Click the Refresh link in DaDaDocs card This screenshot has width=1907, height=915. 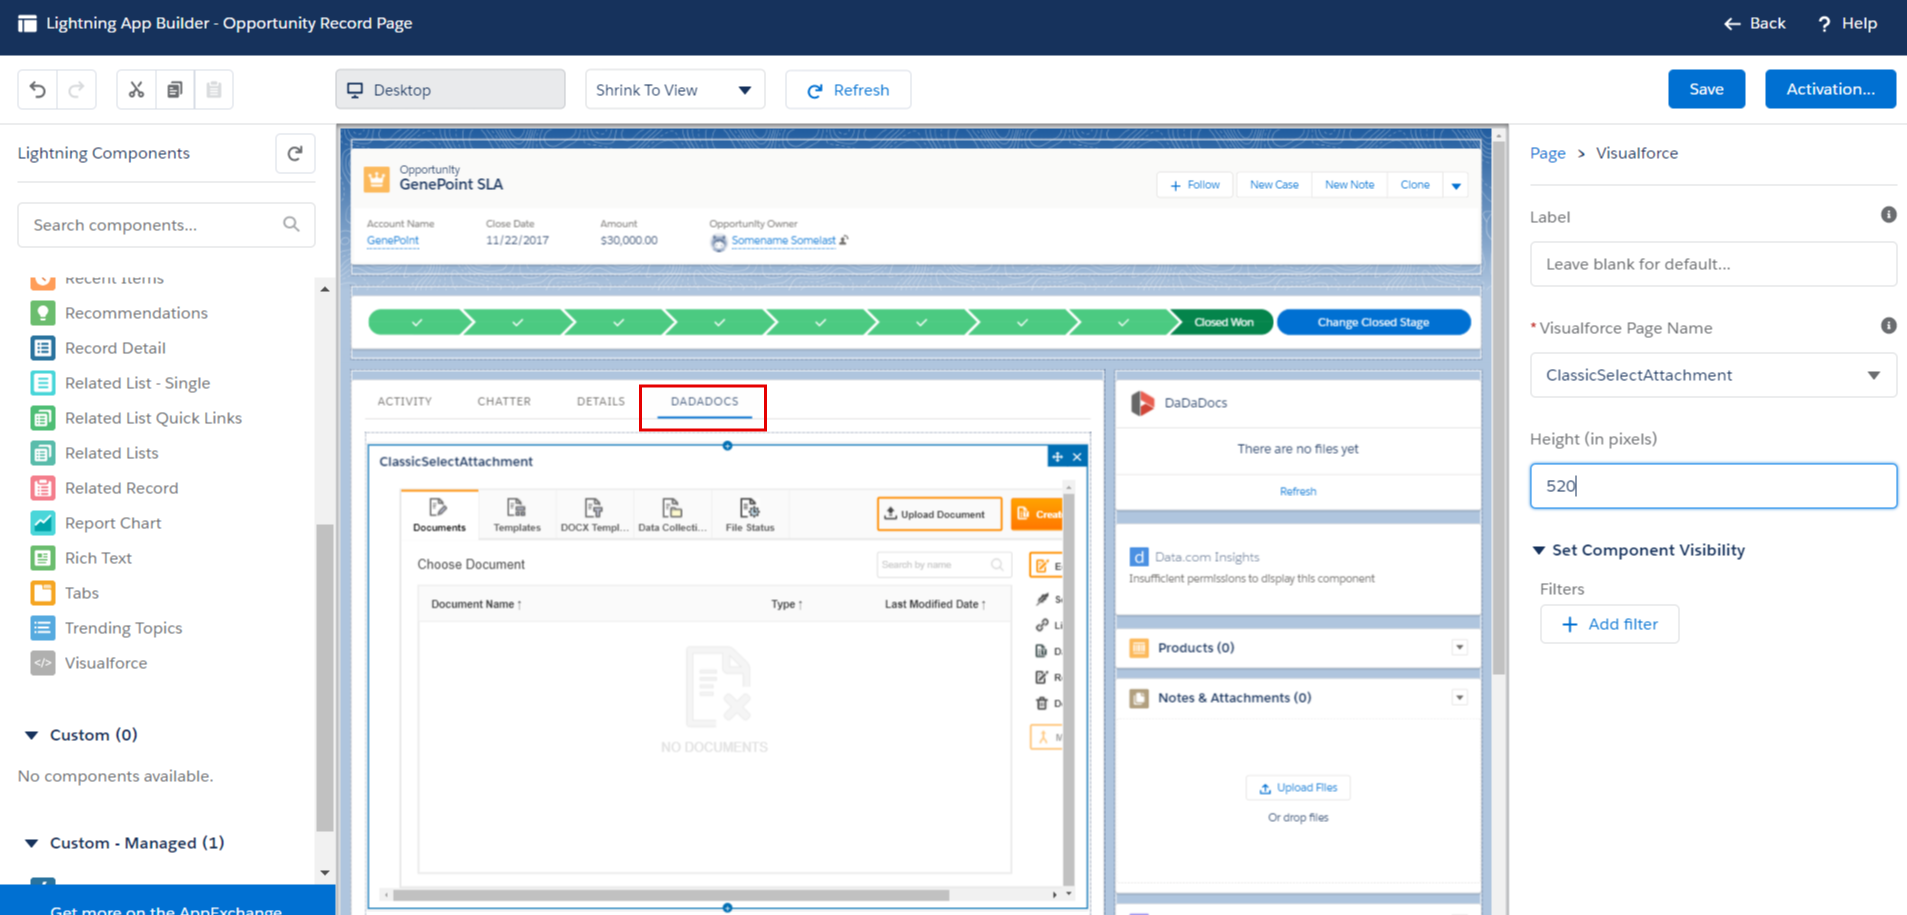(x=1298, y=491)
